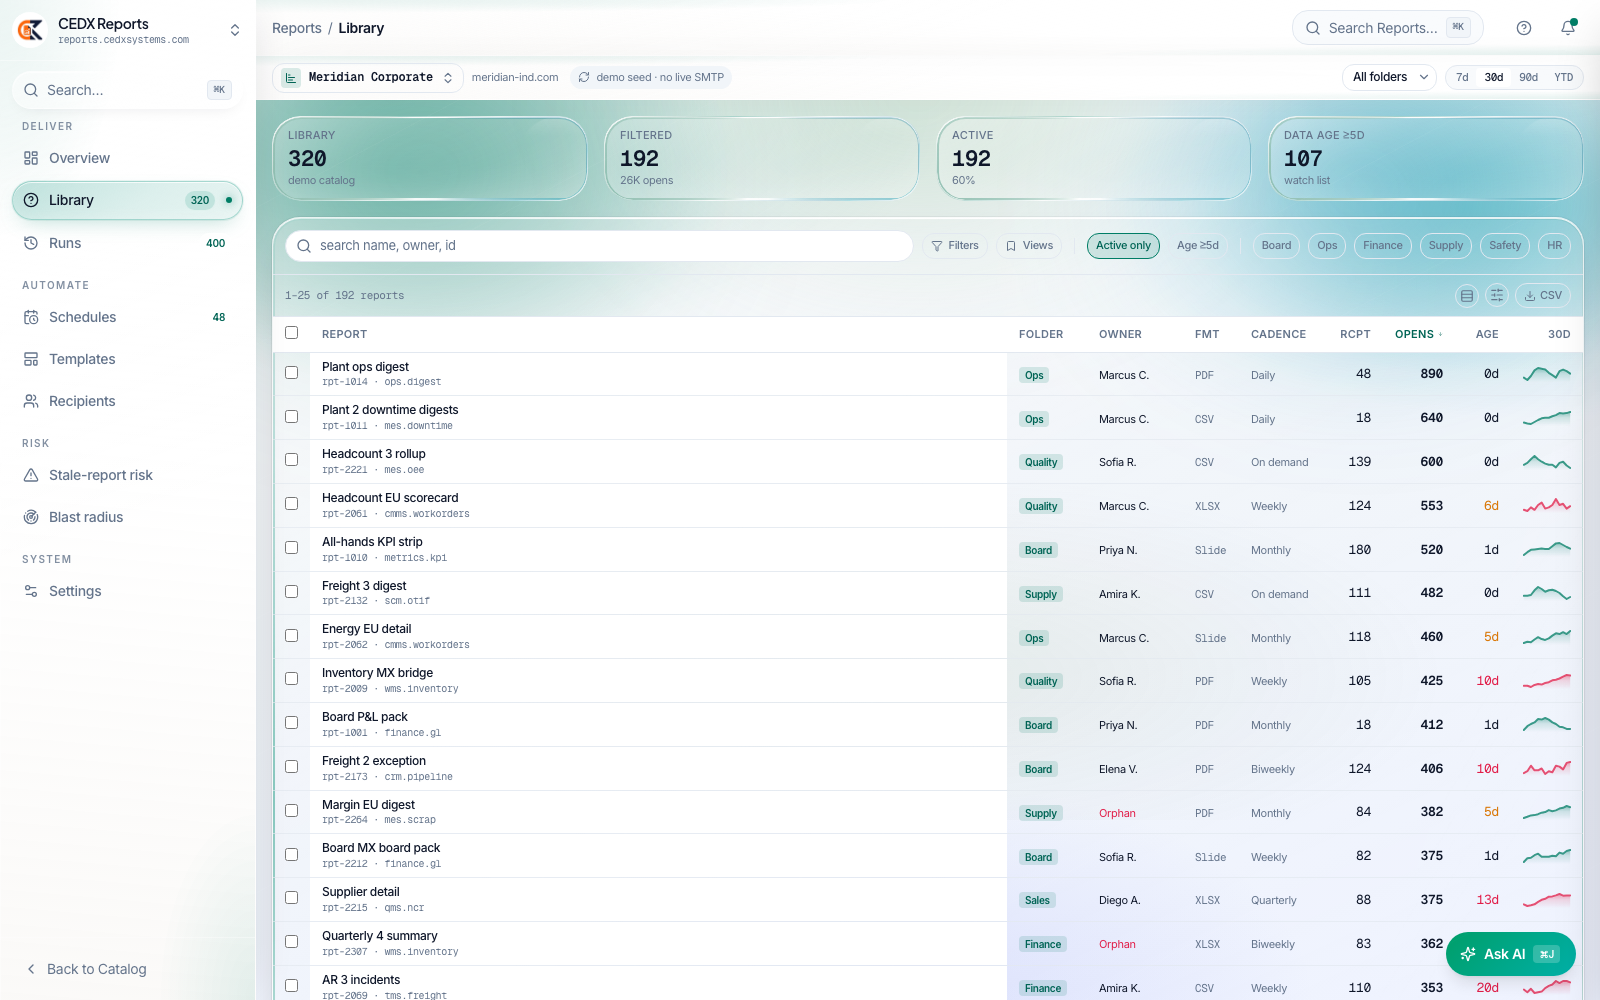Click the Reports breadcrumb link
This screenshot has width=1600, height=1000.
click(x=297, y=28)
